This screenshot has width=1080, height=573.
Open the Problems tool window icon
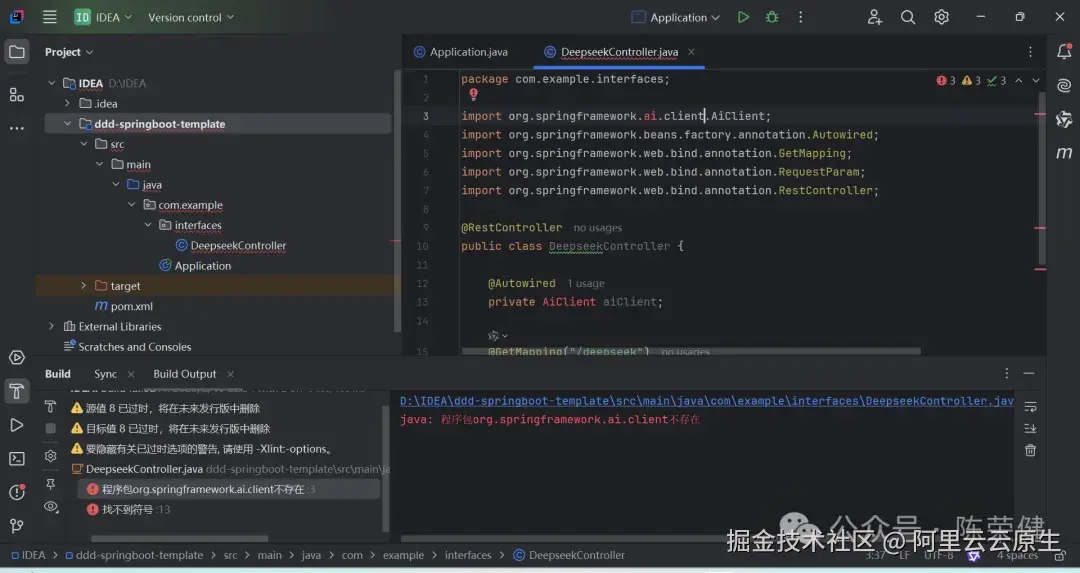[x=17, y=492]
